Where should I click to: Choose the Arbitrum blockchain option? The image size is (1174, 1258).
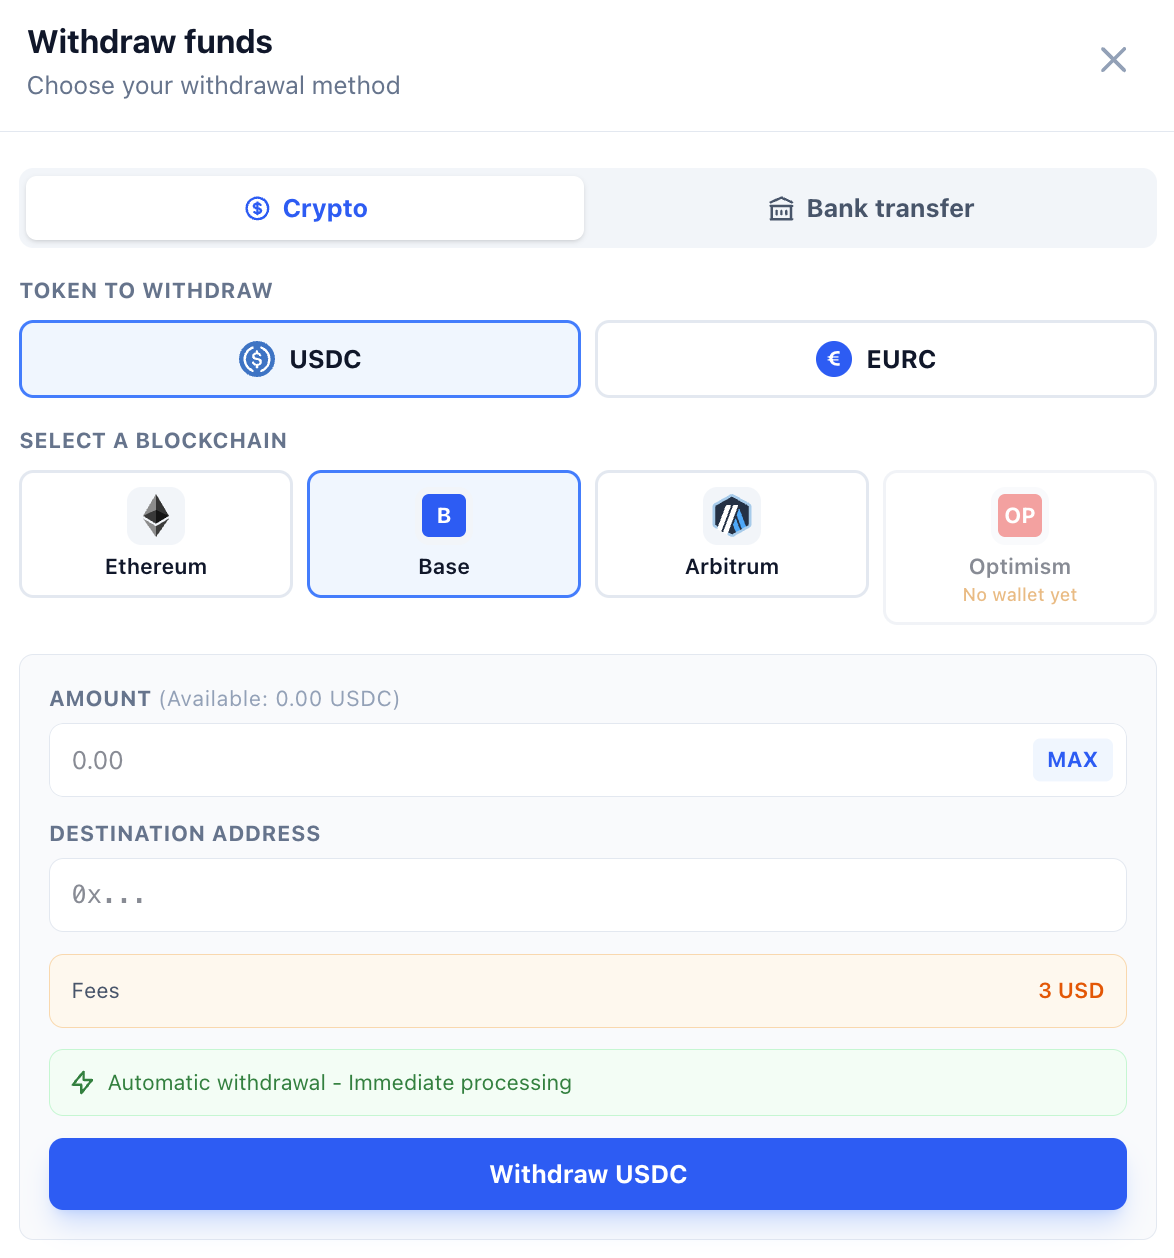coord(732,534)
